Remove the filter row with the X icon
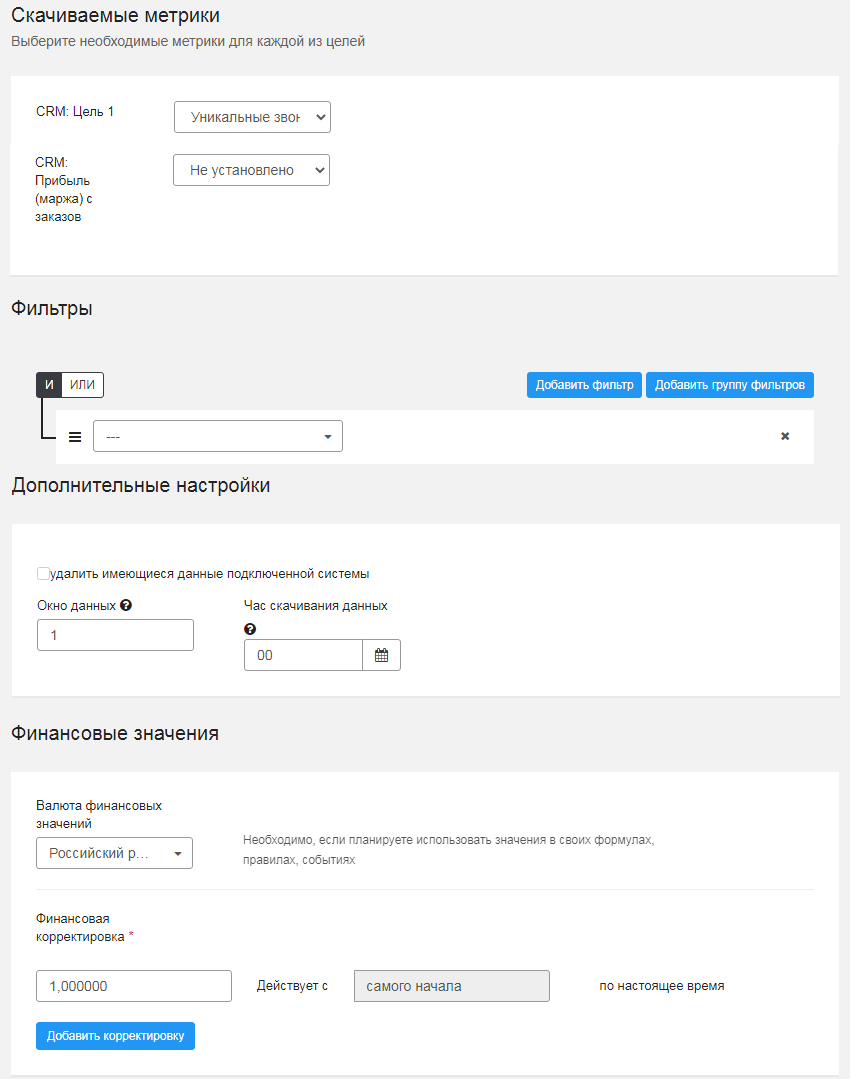The width and height of the screenshot is (850, 1079). [785, 436]
